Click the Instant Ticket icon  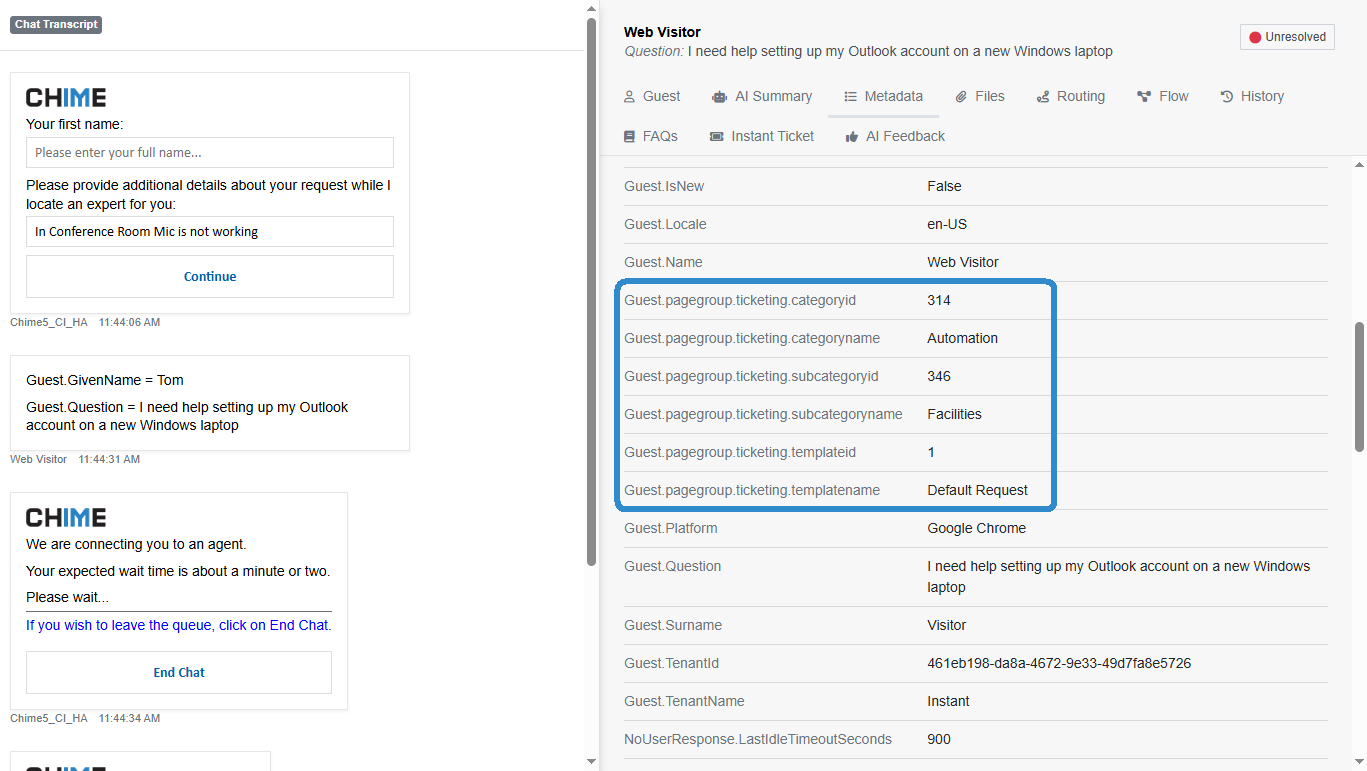(714, 135)
